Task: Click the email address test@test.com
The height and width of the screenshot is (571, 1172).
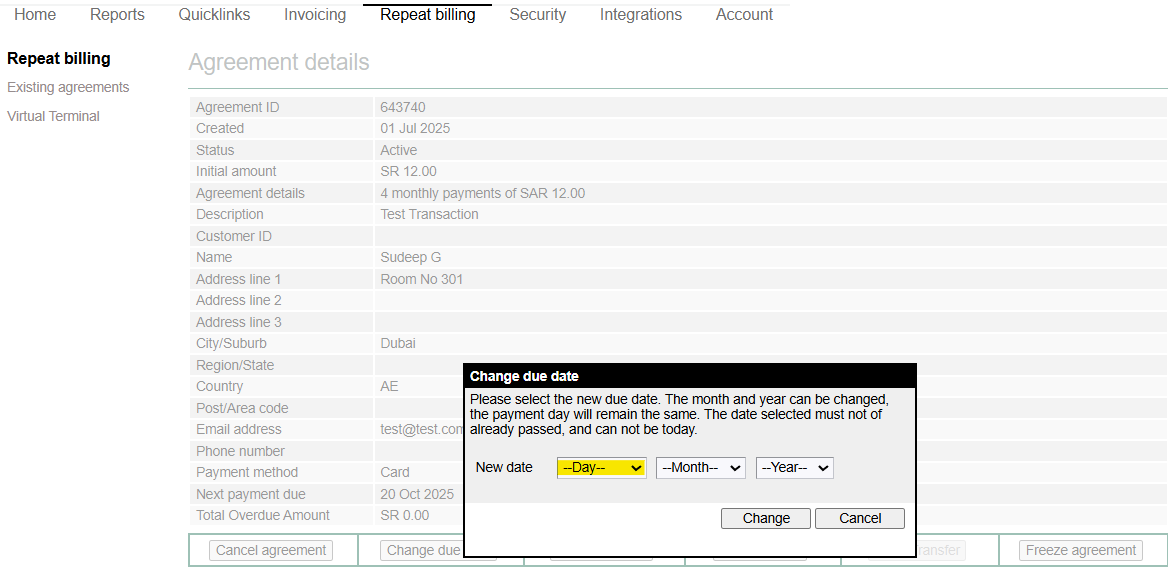Action: coord(422,430)
